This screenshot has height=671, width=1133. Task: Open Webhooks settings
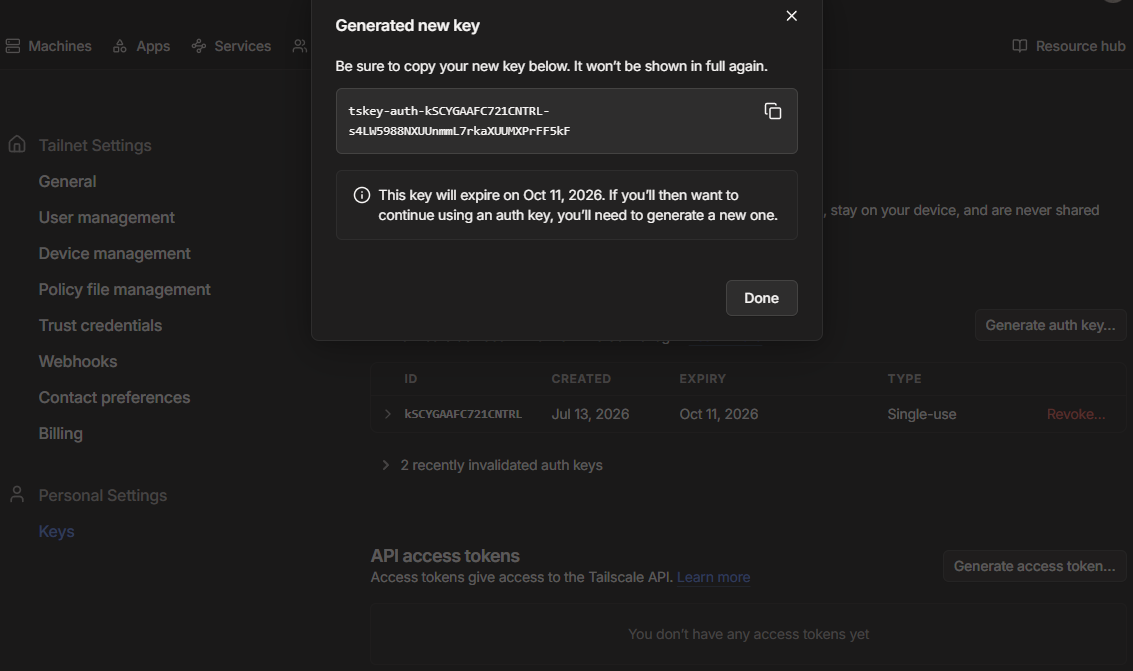[x=77, y=362]
